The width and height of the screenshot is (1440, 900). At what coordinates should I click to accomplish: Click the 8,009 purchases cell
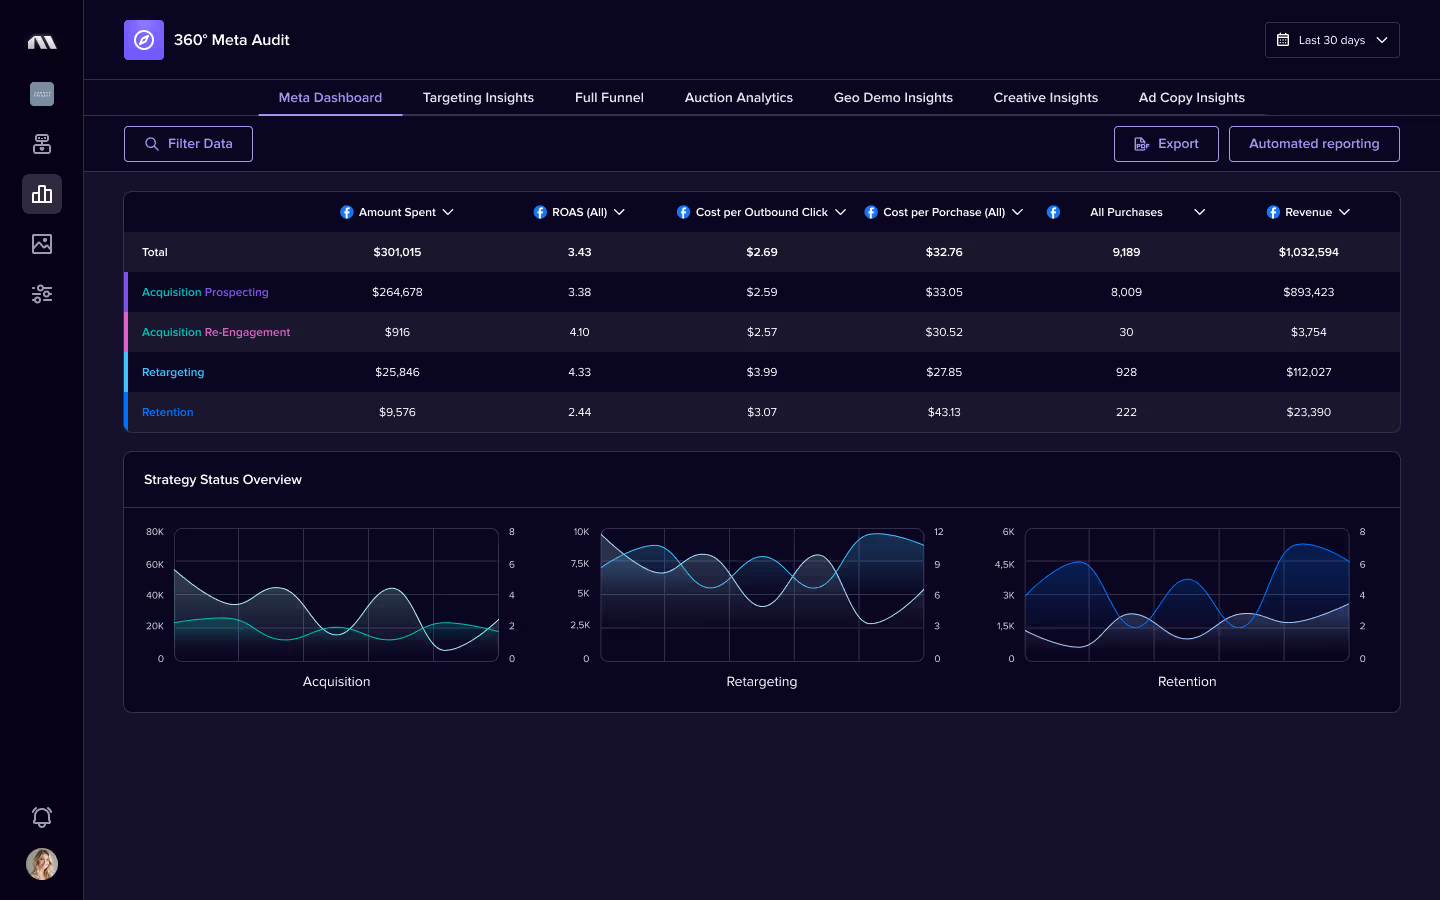tap(1126, 292)
